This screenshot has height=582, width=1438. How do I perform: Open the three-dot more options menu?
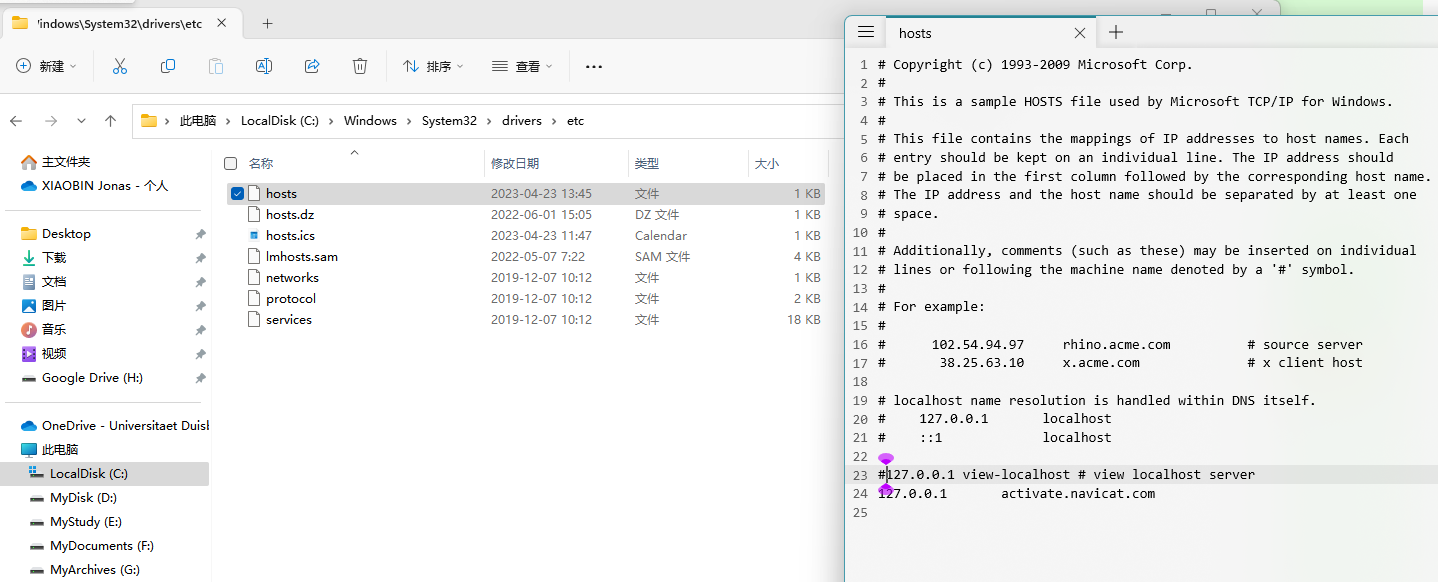tap(594, 67)
